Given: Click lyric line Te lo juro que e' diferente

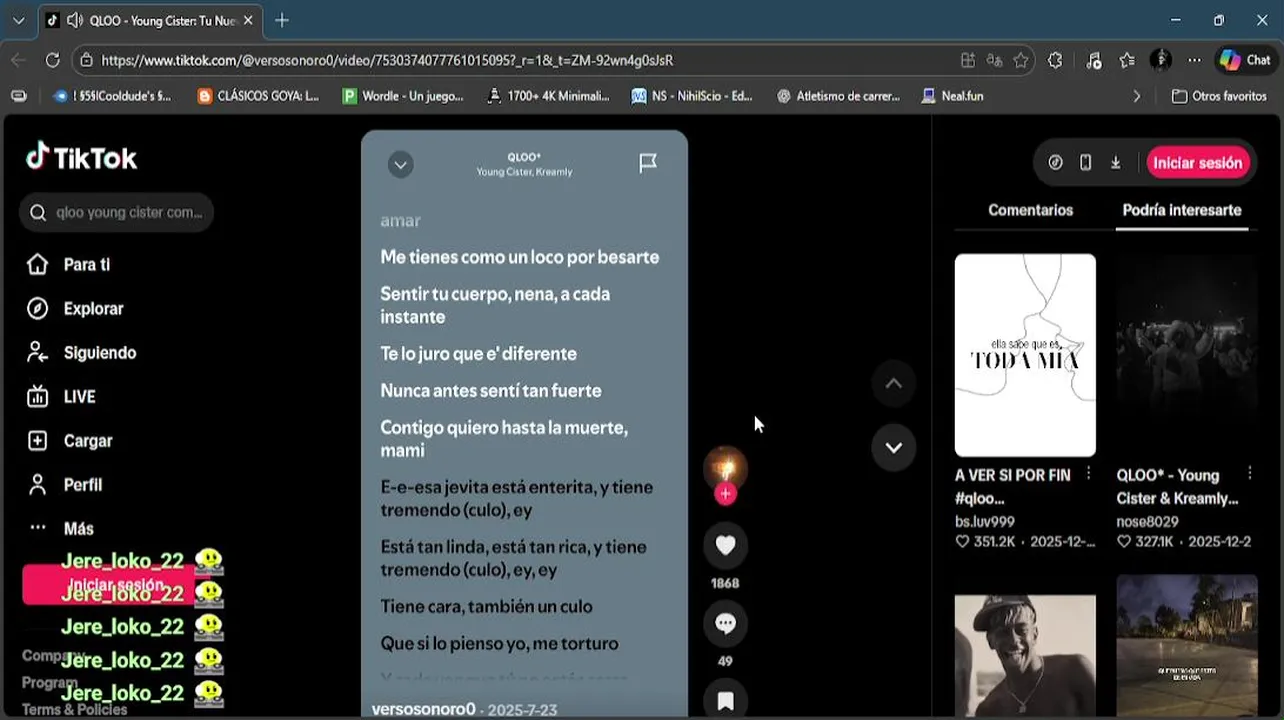Looking at the screenshot, I should click(x=478, y=353).
